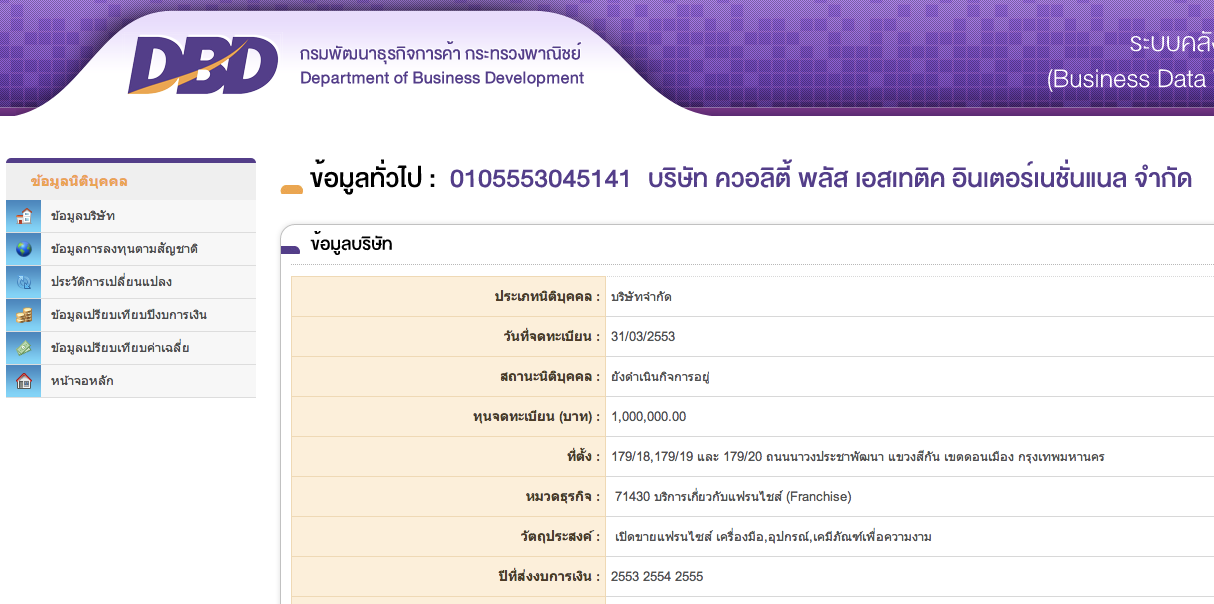Image resolution: width=1214 pixels, height=604 pixels.
Task: Click the years 2553 2554 2555
Action: (657, 577)
